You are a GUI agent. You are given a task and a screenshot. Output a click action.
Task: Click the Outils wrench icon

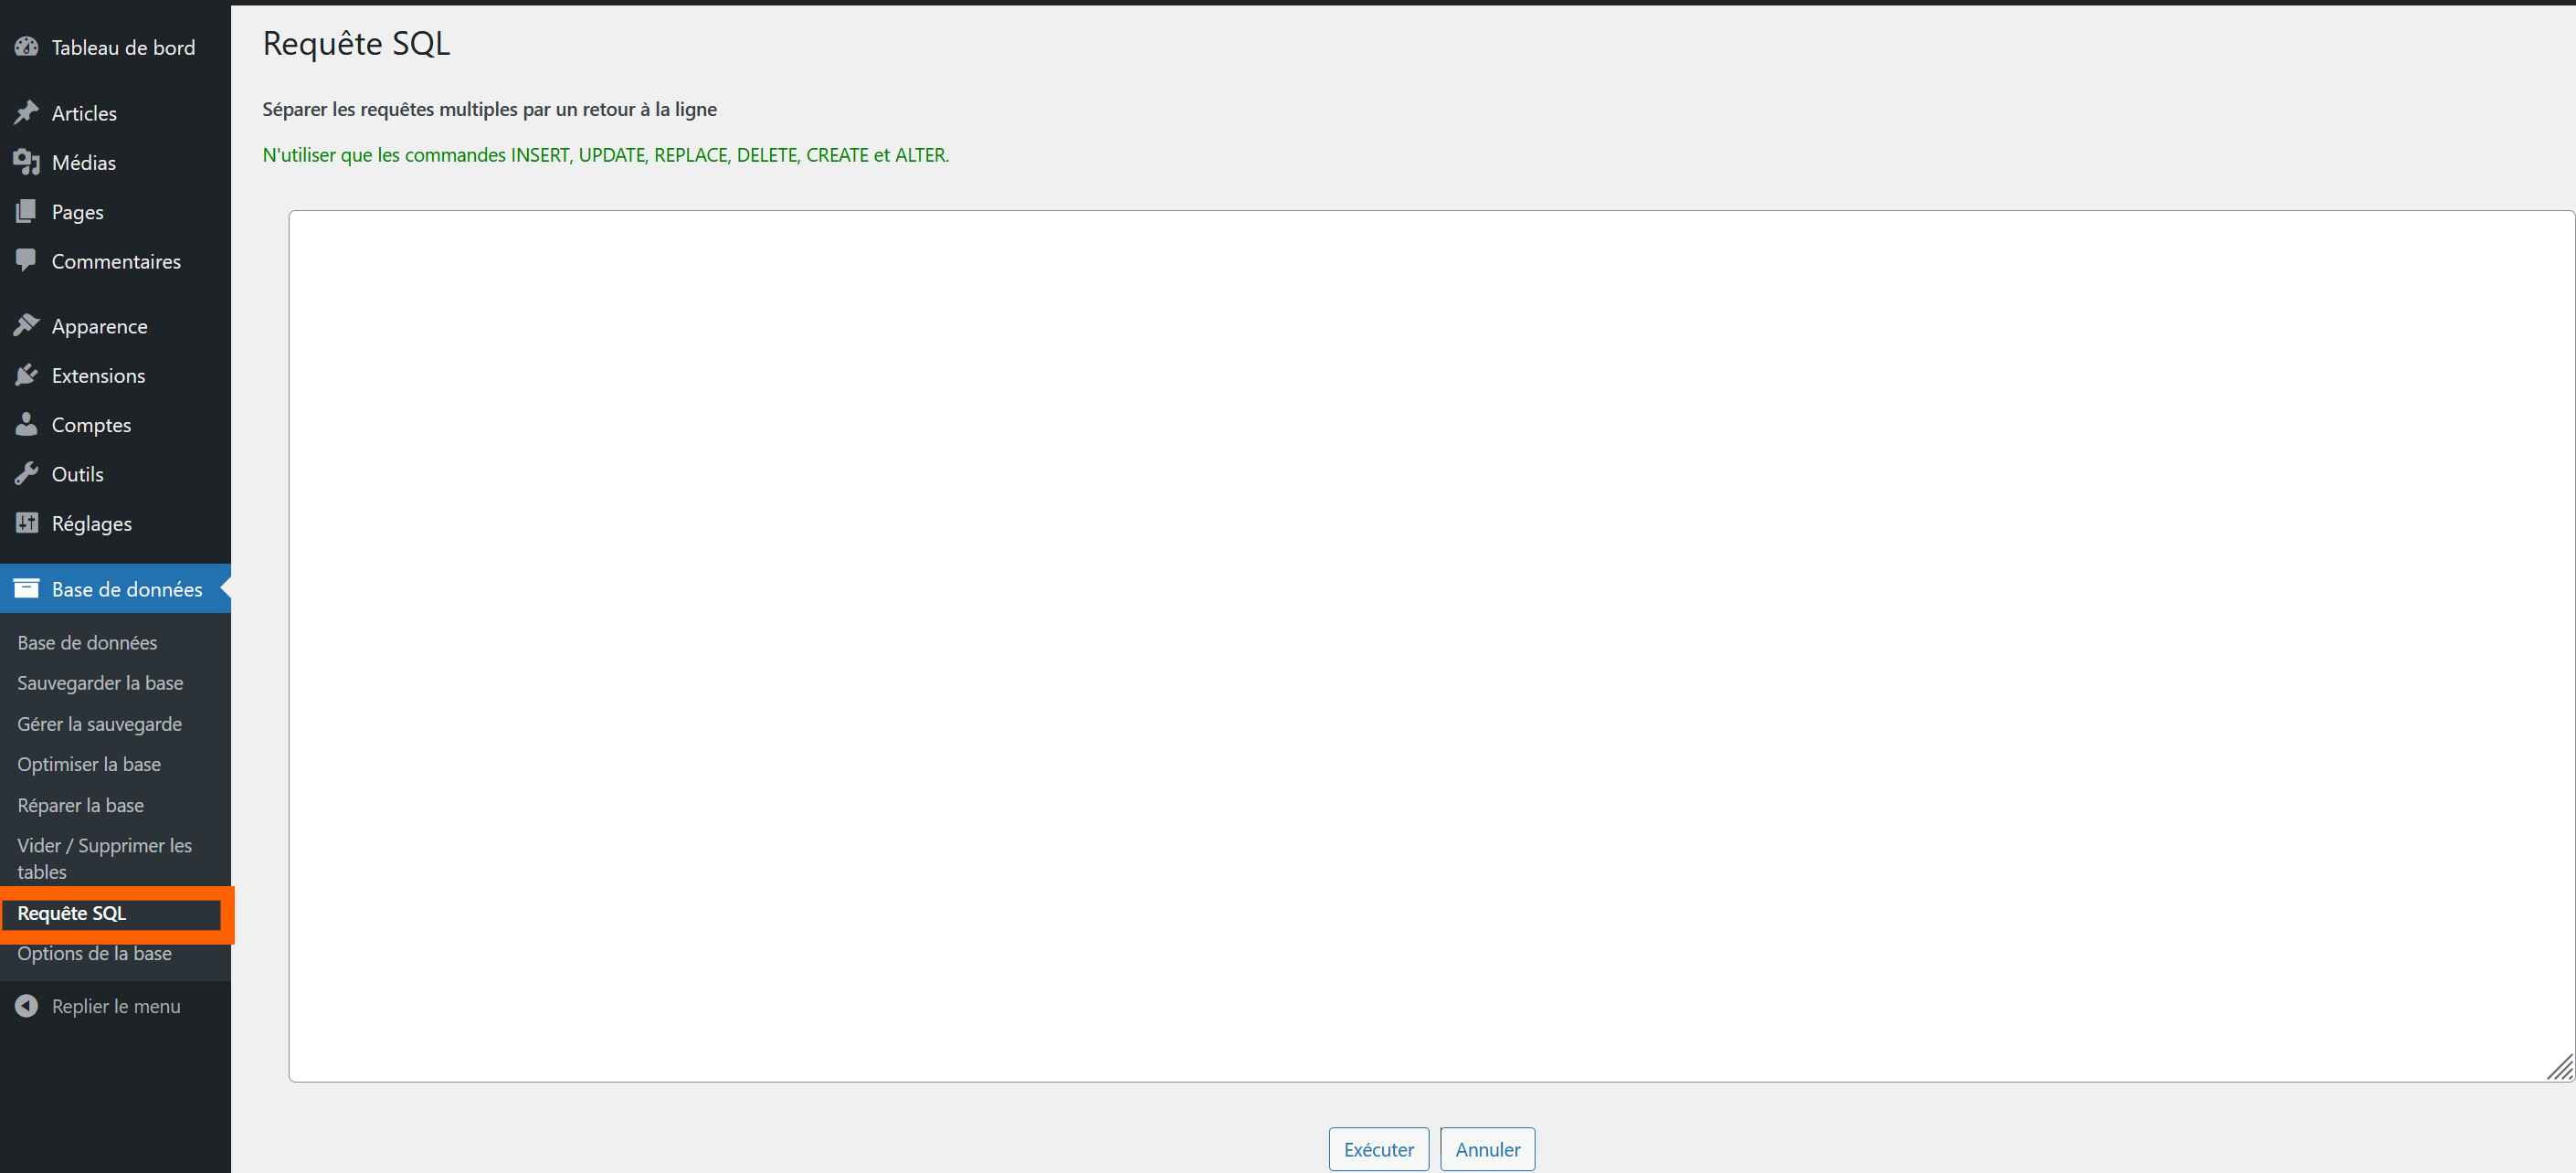[x=27, y=474]
